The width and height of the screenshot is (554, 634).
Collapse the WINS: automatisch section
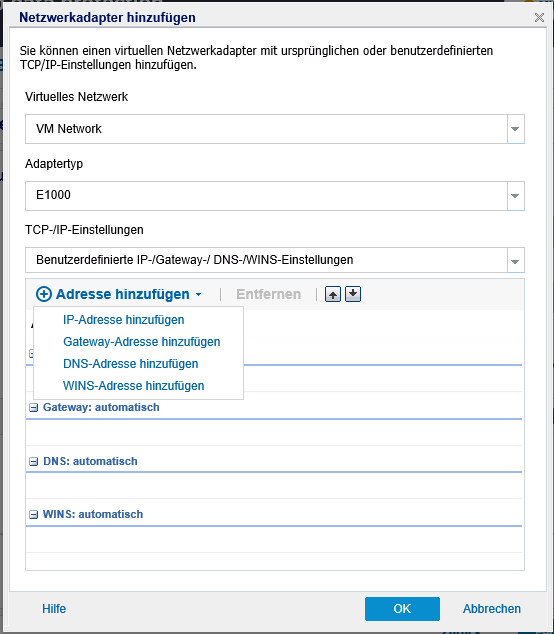click(34, 515)
